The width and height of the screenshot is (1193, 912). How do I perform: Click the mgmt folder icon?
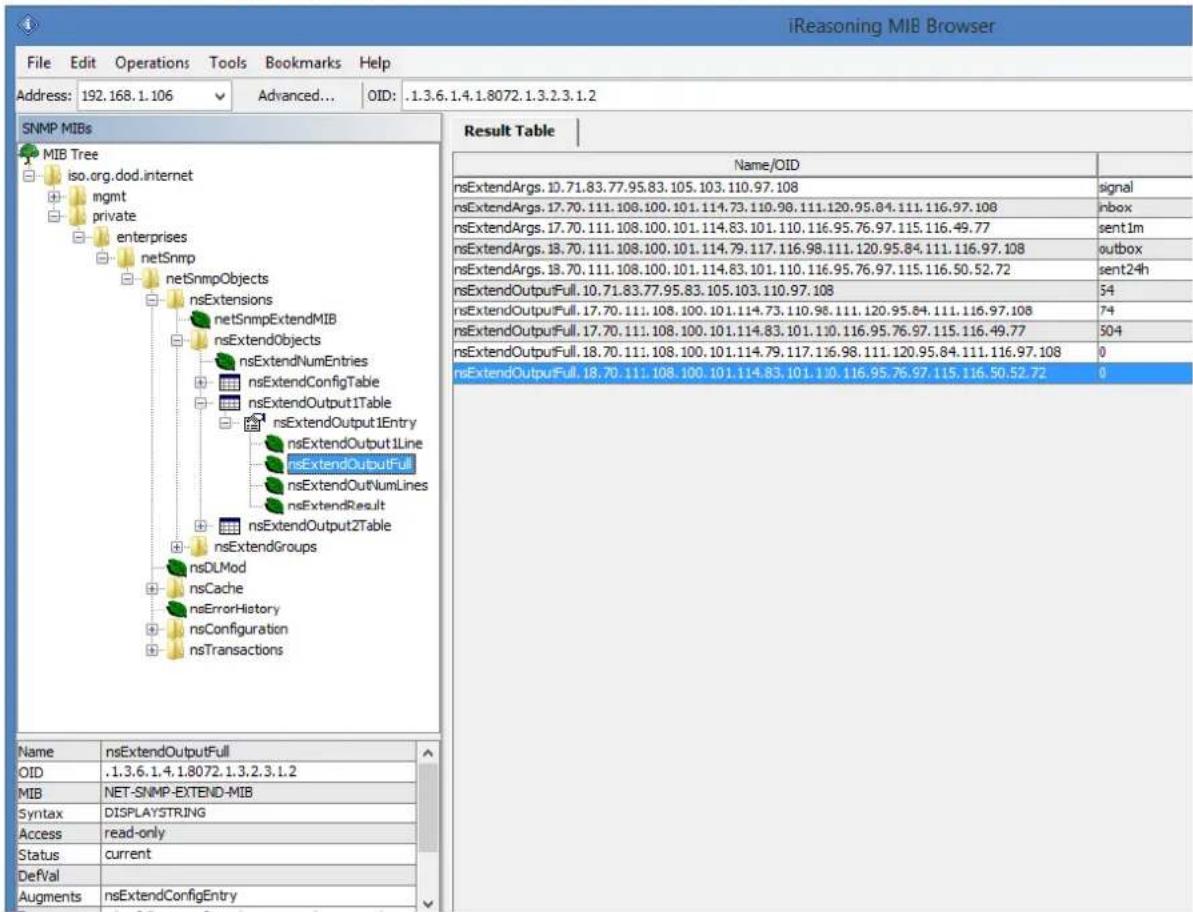(x=78, y=196)
